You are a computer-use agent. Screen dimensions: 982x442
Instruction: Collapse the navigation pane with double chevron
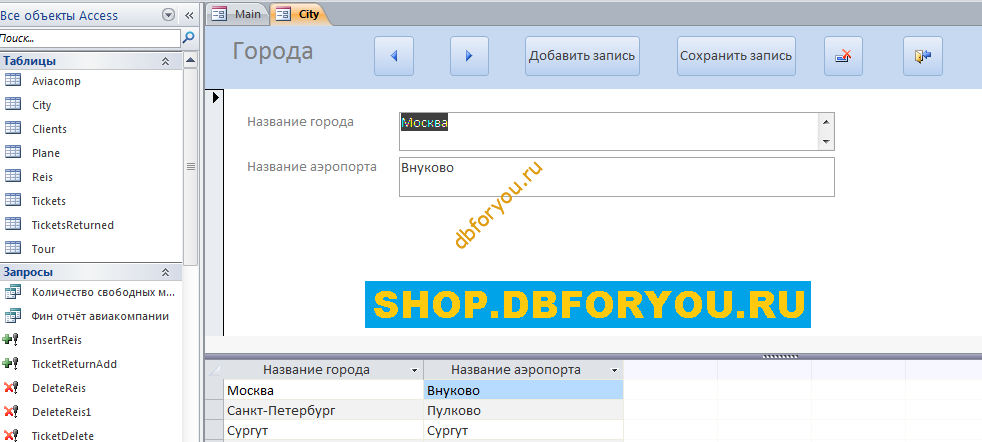[189, 16]
